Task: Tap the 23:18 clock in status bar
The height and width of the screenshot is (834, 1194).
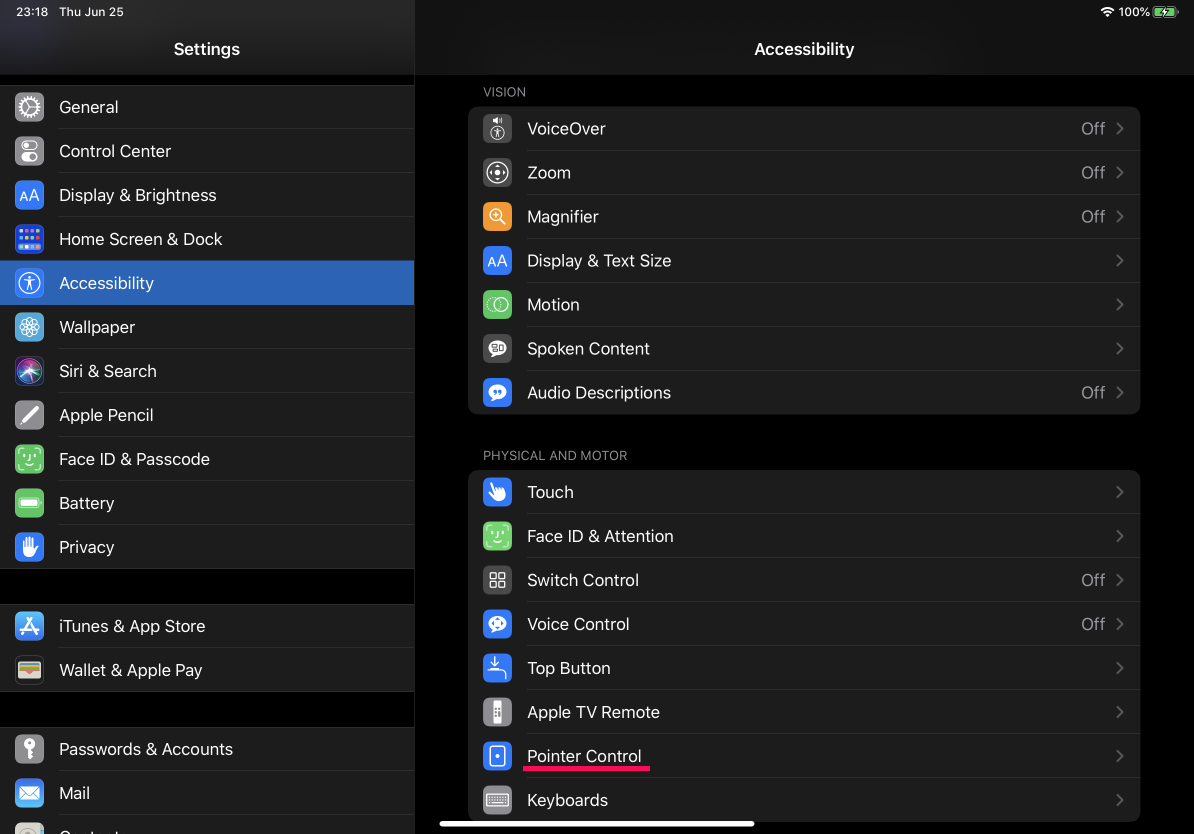Action: (32, 12)
